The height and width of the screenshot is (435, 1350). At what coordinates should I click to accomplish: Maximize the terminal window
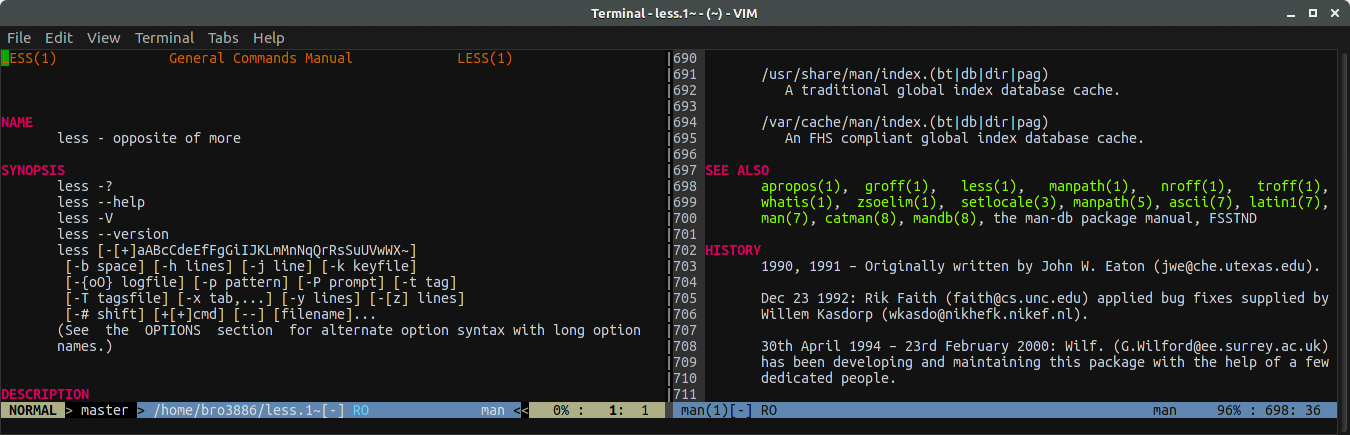1311,12
